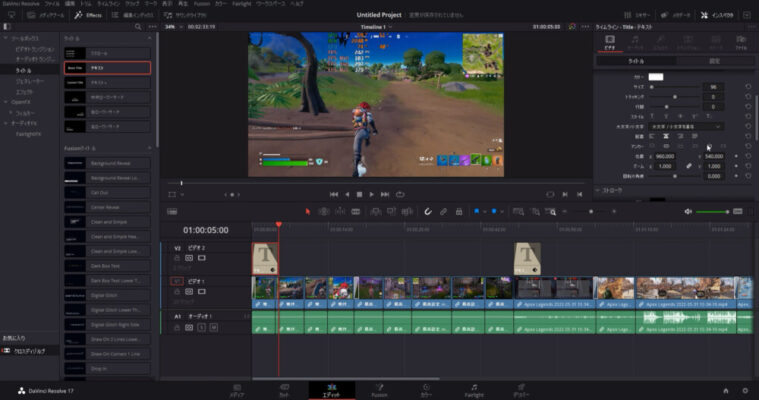Disable the Video 1 track
The height and width of the screenshot is (400, 759).
tap(202, 292)
